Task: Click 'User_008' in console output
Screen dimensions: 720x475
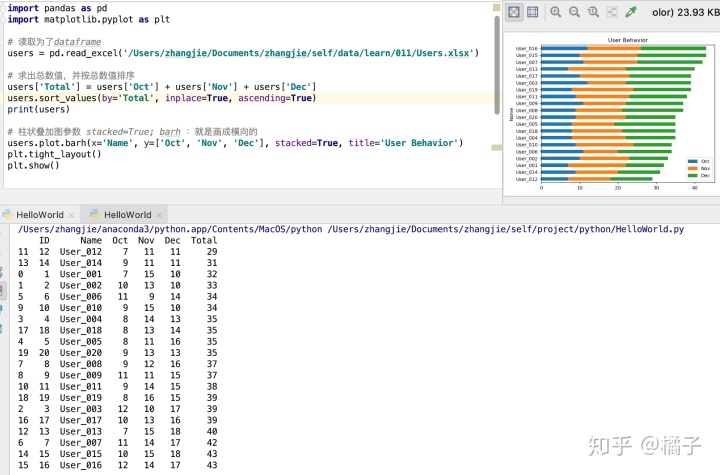Action: coord(80,364)
